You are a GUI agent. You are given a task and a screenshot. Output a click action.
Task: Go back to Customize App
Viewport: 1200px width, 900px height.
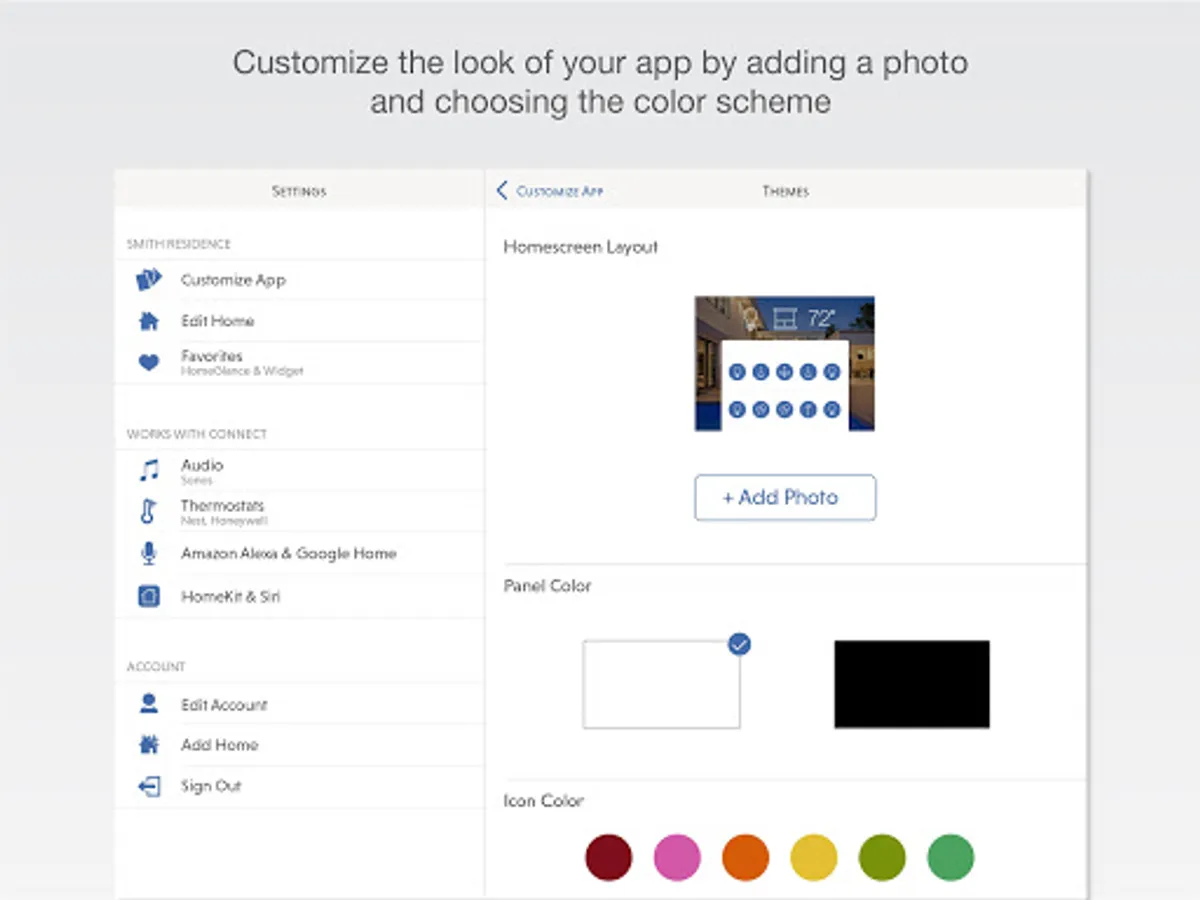pyautogui.click(x=551, y=191)
